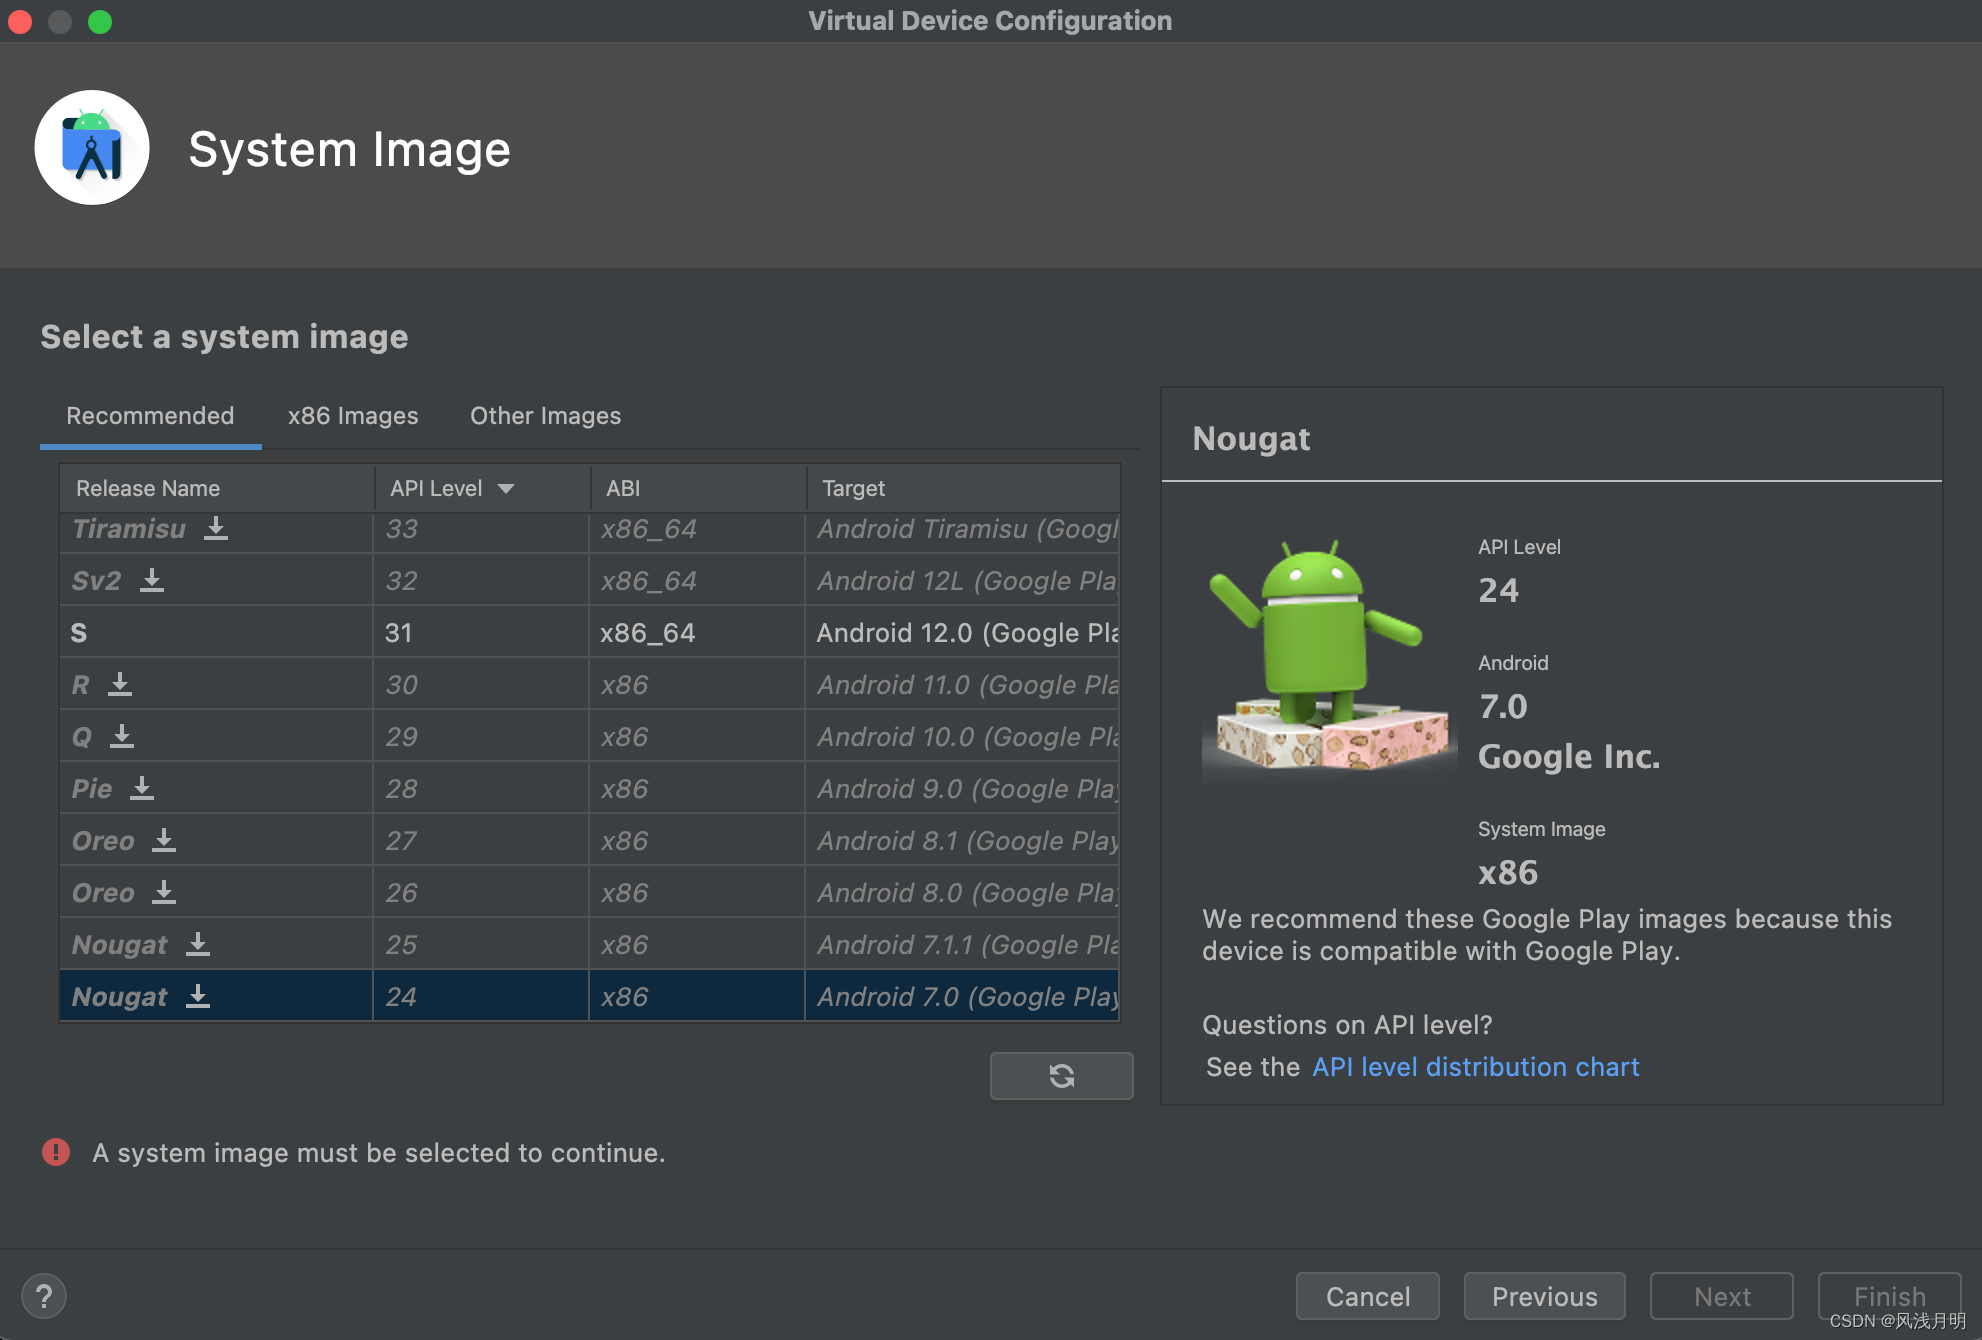Toggle API Level sort arrow
The width and height of the screenshot is (1982, 1340).
pos(506,488)
